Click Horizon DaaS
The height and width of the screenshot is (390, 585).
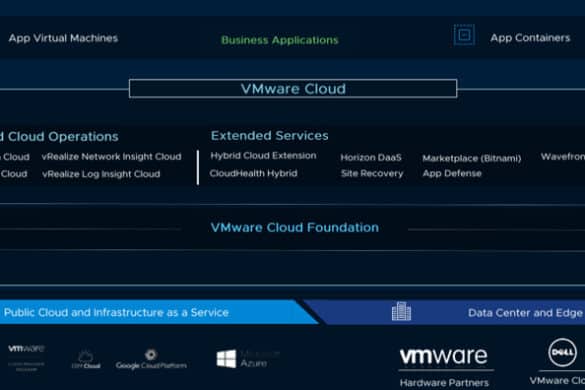(x=371, y=157)
